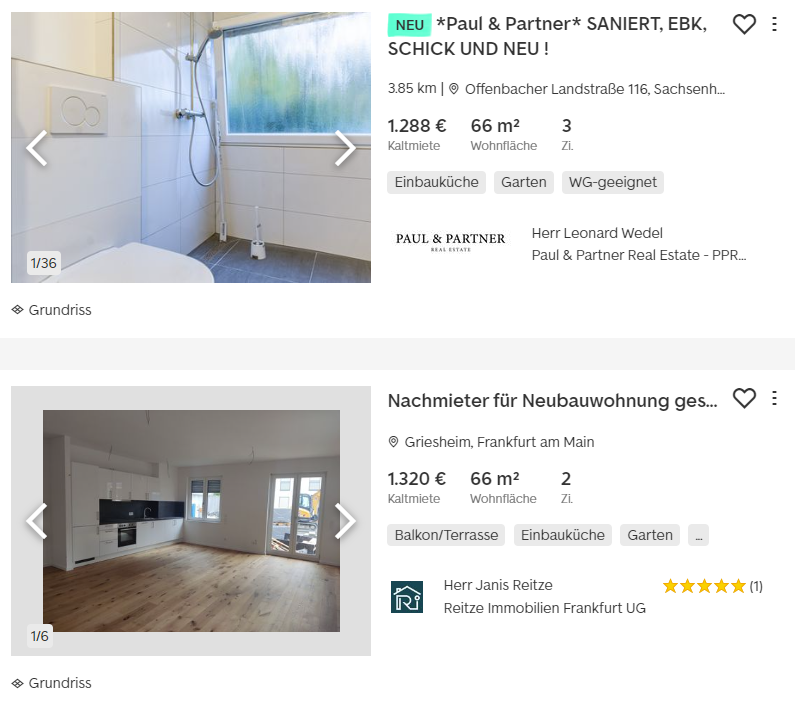Image resolution: width=795 pixels, height=702 pixels.
Task: Click the Offenbacher Landstraße 116 location pin
Action: [454, 89]
